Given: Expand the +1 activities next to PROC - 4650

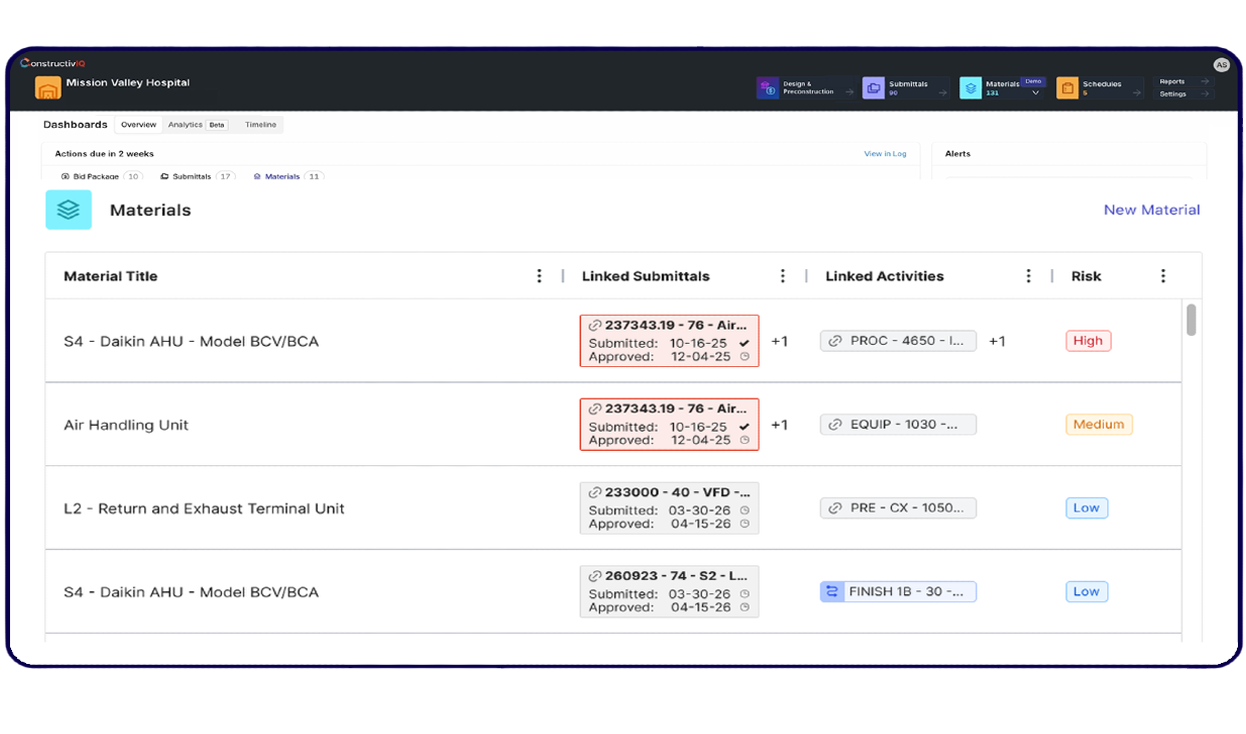Looking at the screenshot, I should tap(997, 341).
